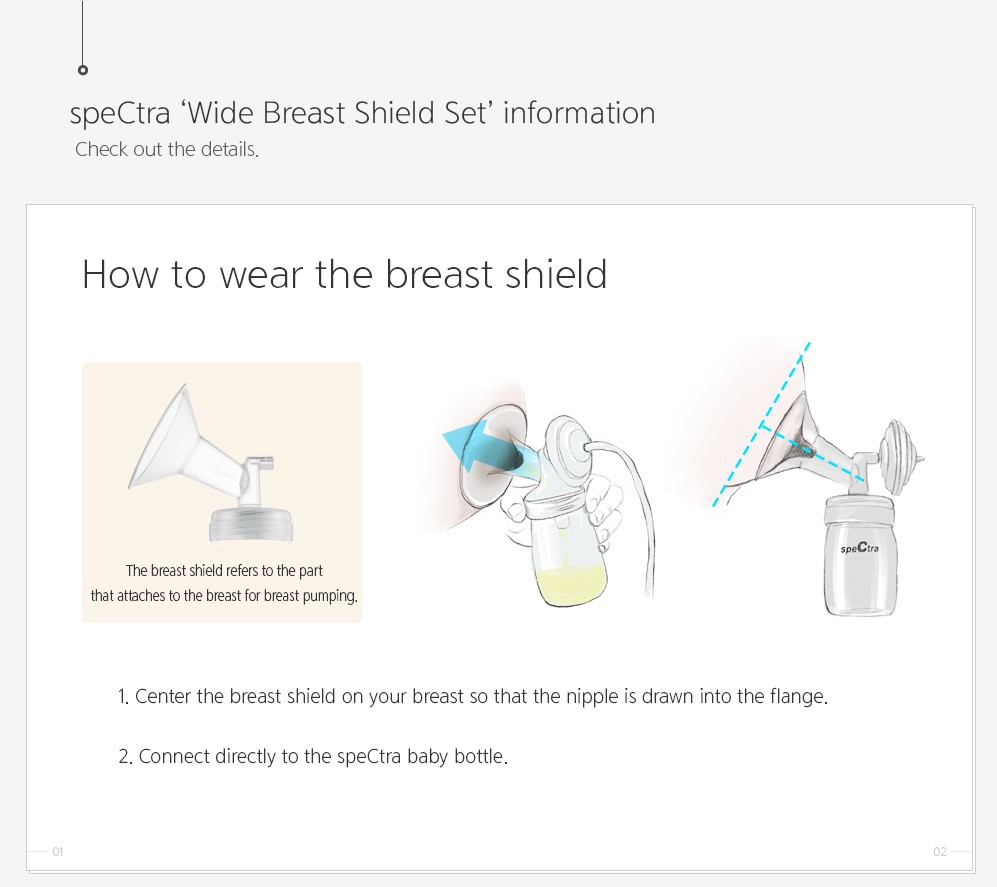Click 'Check out the details.' subtitle

[x=167, y=149]
